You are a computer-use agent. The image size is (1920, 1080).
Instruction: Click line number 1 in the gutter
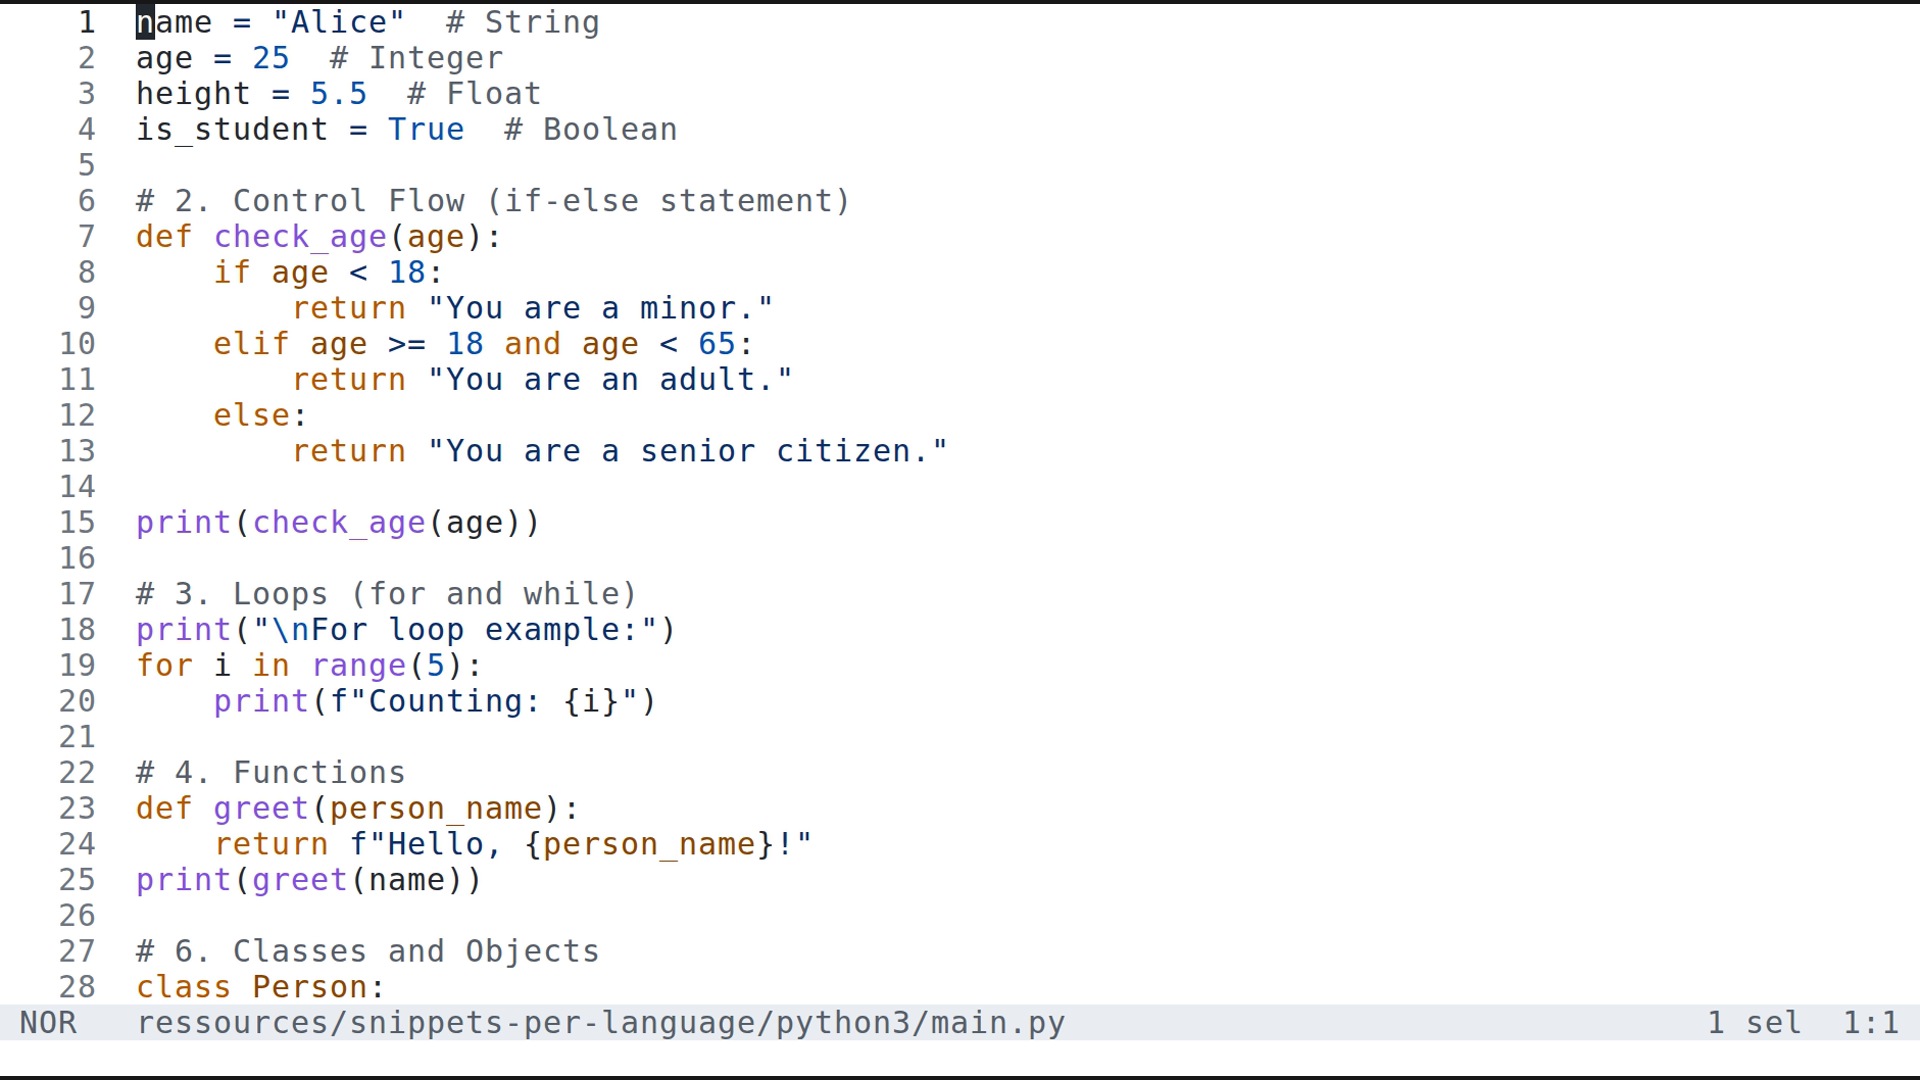click(x=86, y=22)
